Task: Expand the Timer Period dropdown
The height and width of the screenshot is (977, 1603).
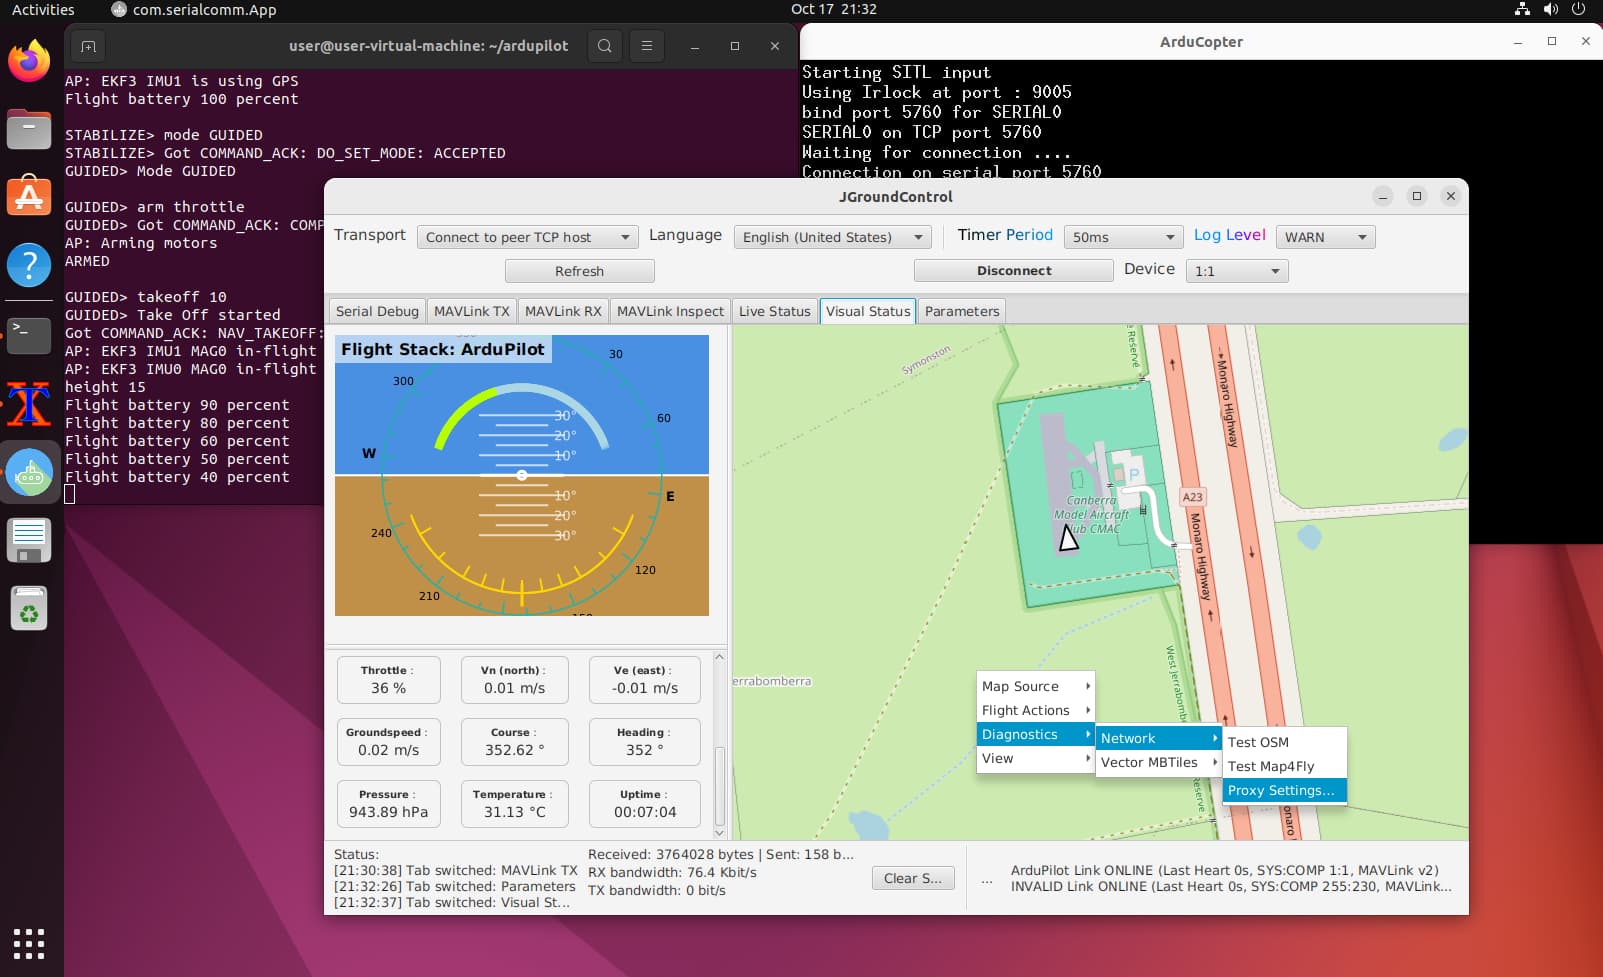Action: pos(1123,237)
